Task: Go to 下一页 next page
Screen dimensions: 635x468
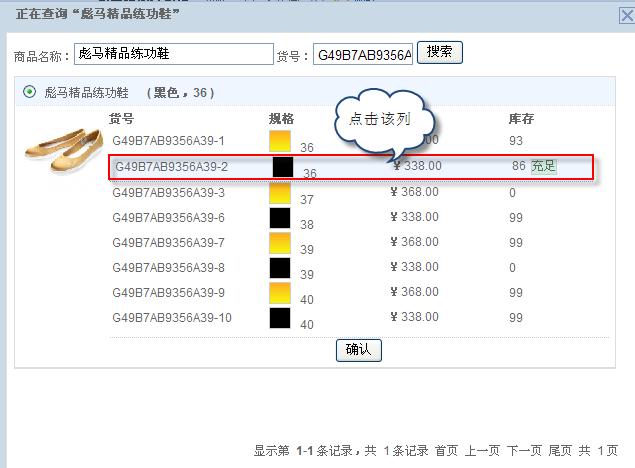Action: coord(524,451)
